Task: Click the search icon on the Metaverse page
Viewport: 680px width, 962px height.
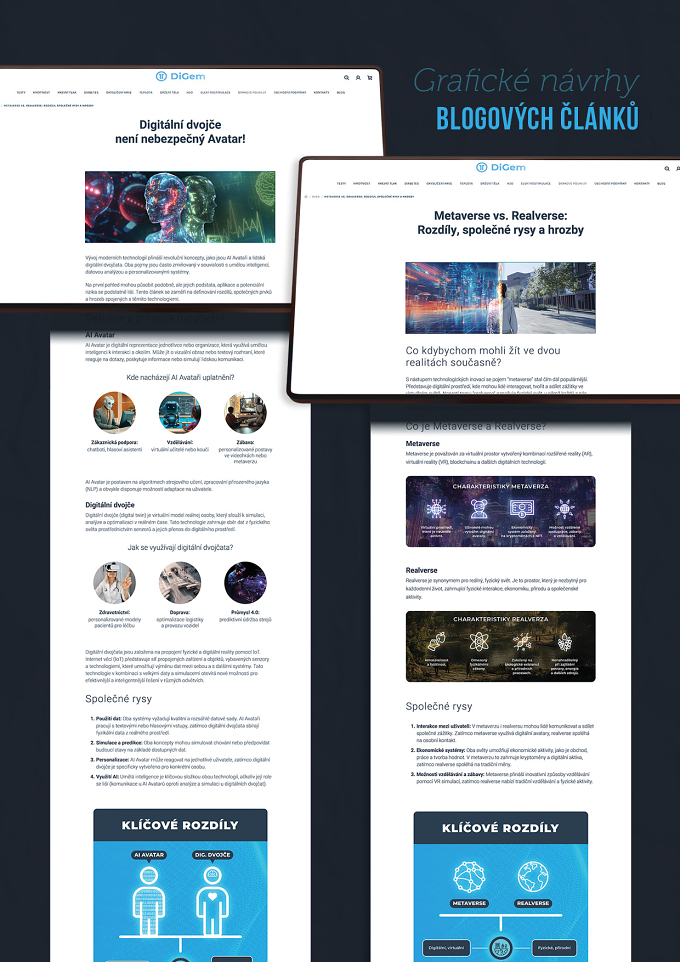Action: point(667,168)
